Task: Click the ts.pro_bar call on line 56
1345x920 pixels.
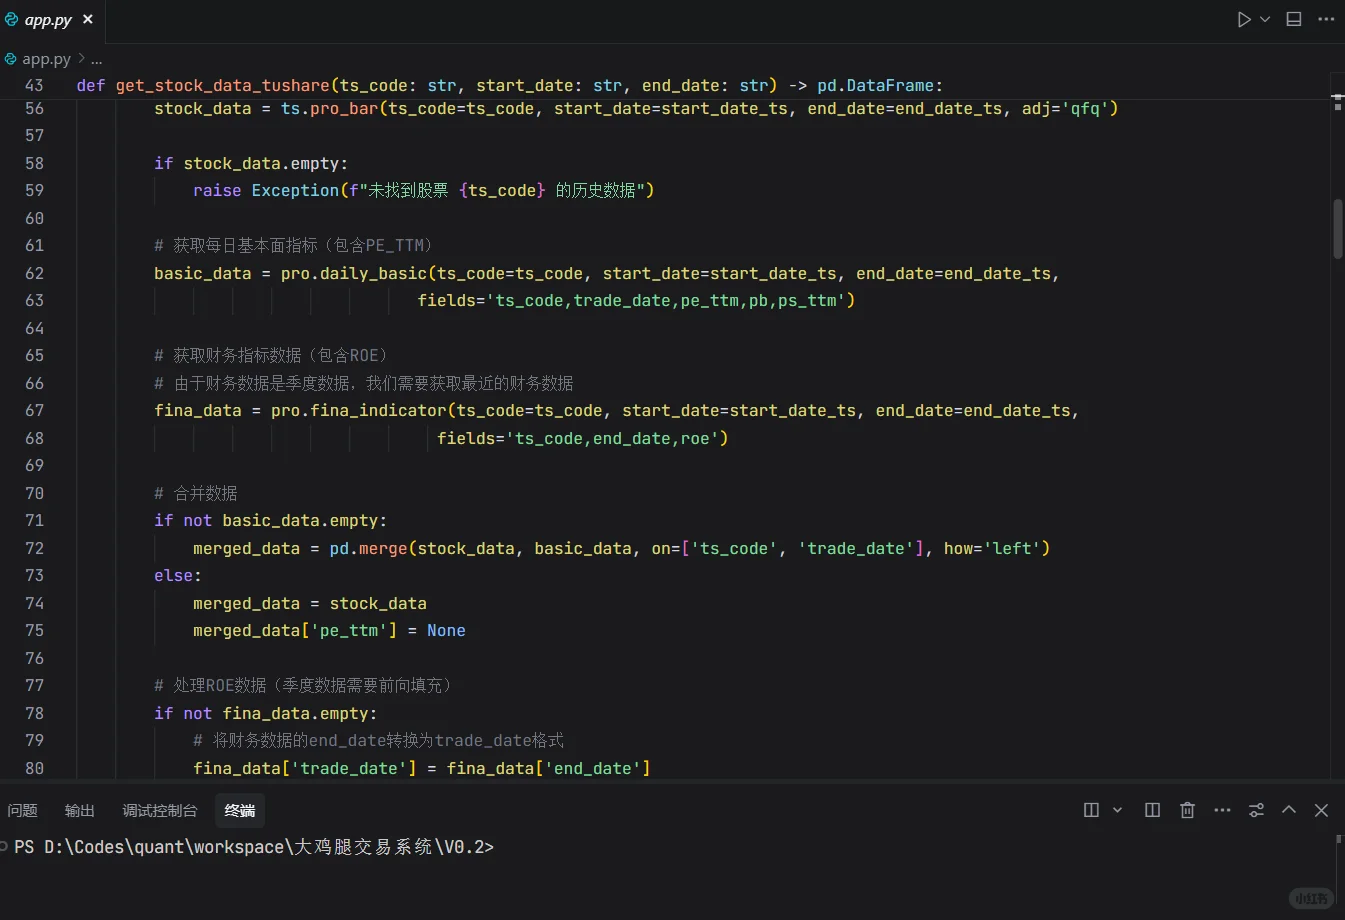Action: (x=329, y=108)
